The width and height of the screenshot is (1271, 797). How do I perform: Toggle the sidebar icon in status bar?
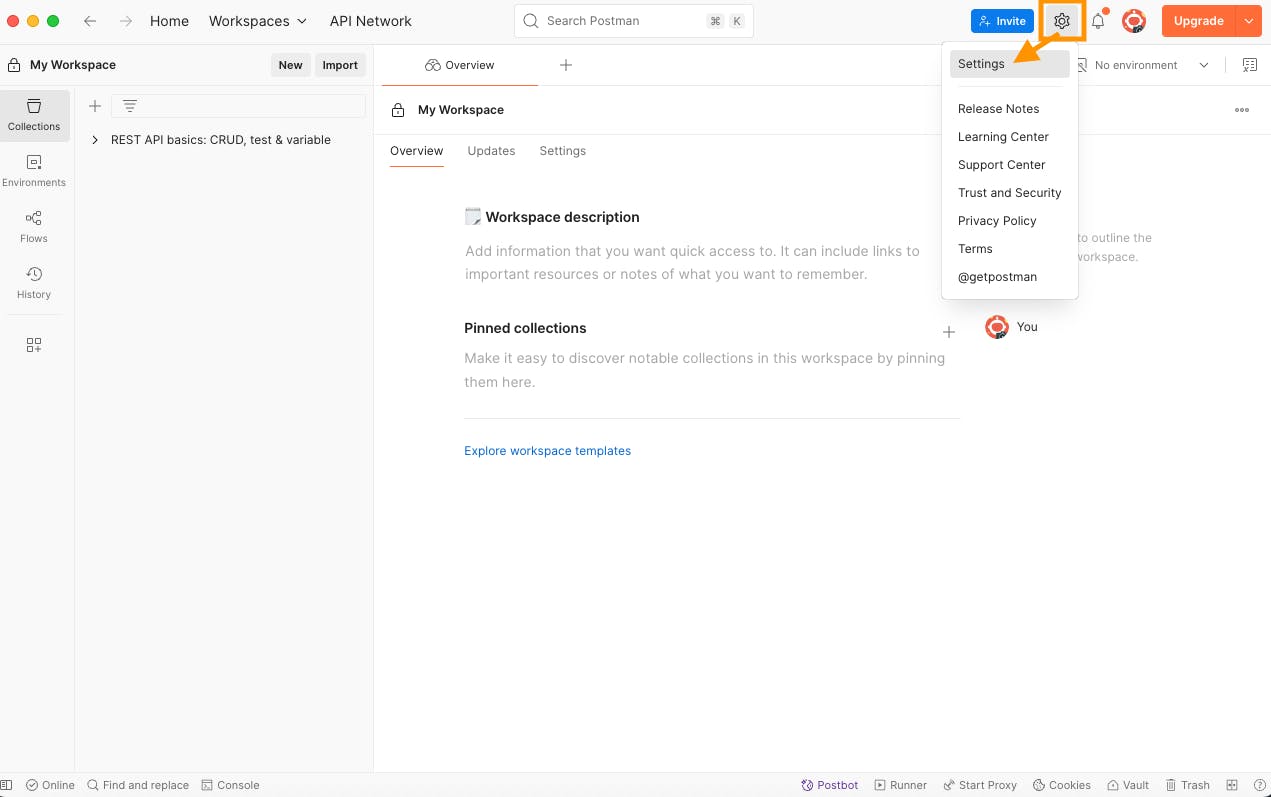(7, 785)
